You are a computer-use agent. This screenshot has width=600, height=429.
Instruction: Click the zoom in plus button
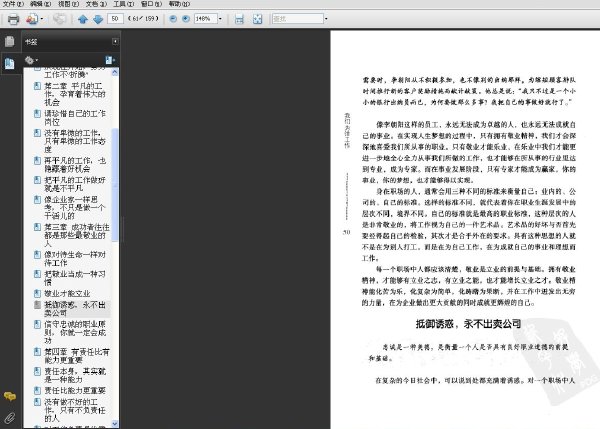(186, 19)
